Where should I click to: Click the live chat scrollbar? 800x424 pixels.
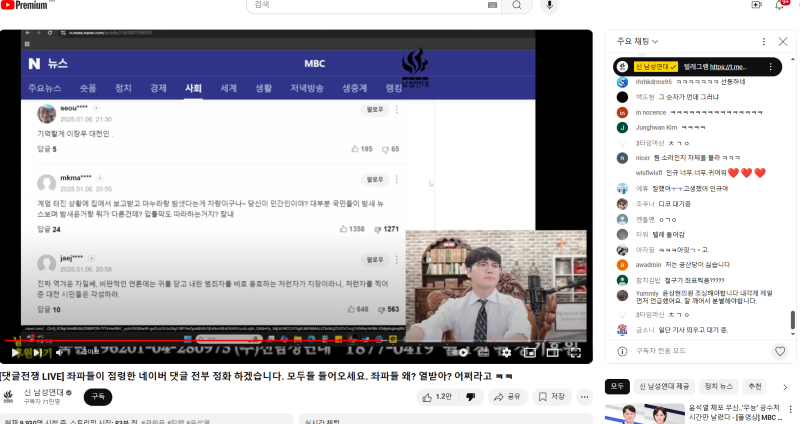792,320
